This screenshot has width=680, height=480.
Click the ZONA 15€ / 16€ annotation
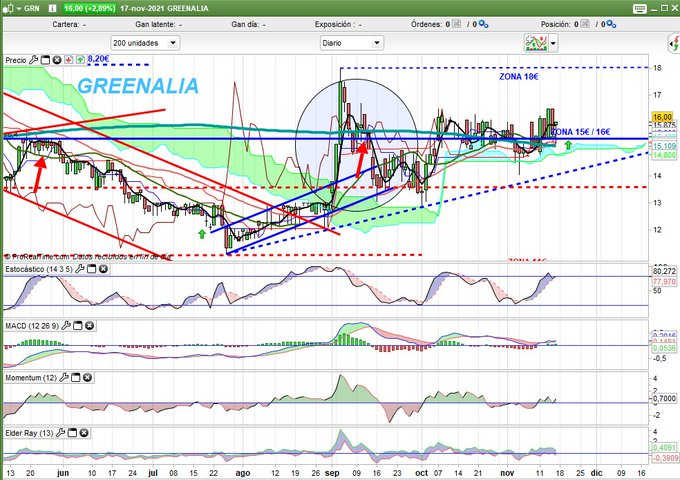click(x=581, y=131)
